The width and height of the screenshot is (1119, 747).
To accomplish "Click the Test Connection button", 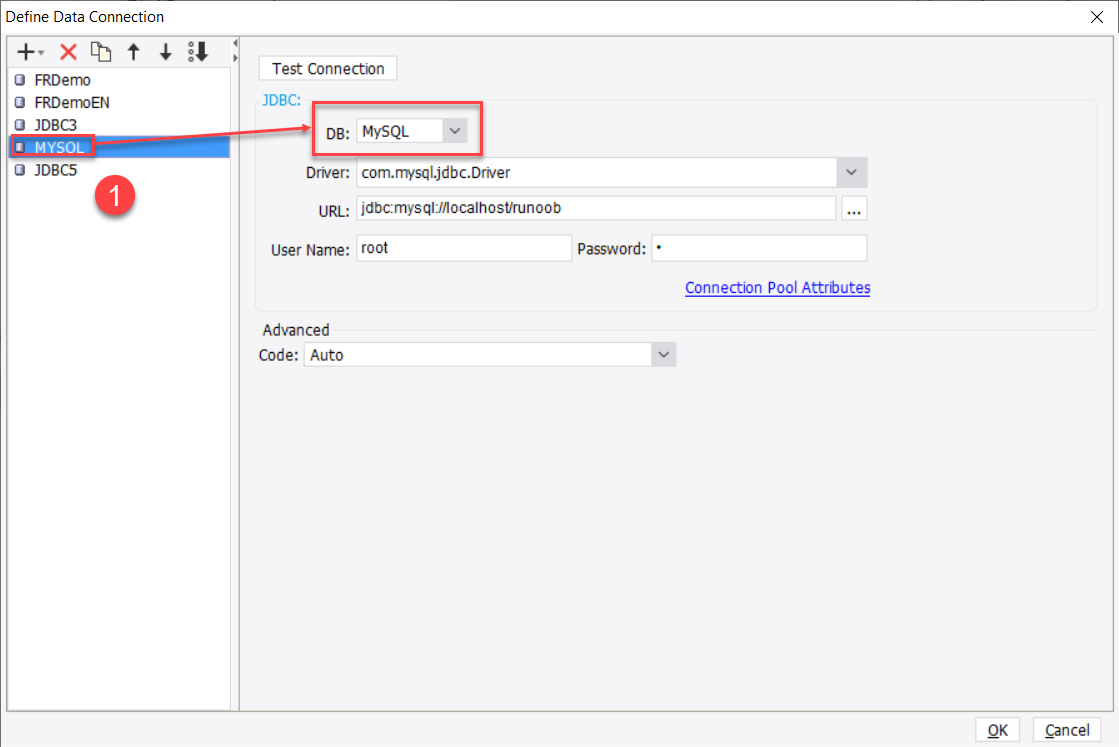I will (x=327, y=68).
